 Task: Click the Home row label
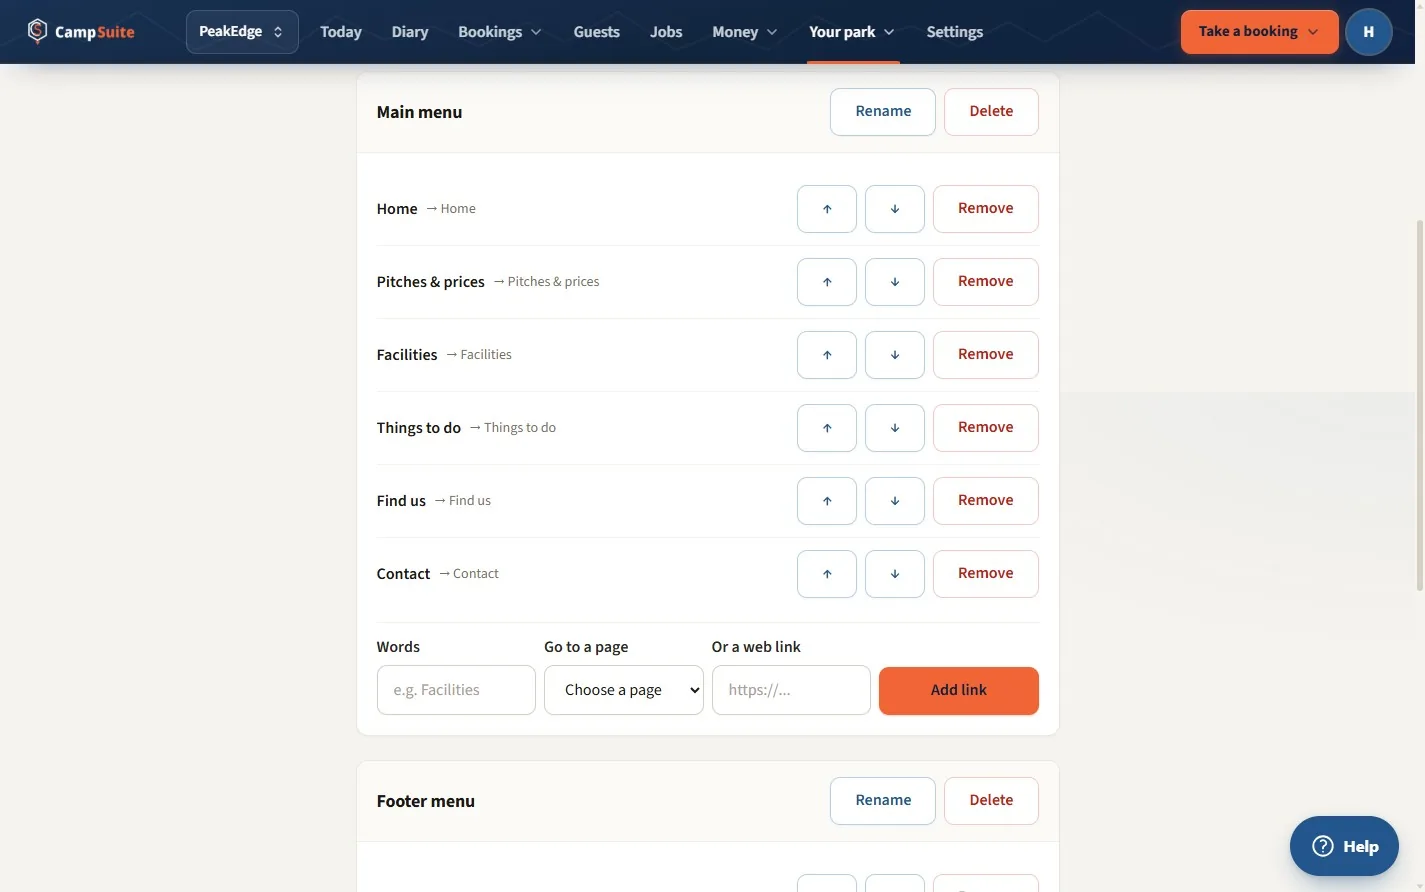click(397, 209)
